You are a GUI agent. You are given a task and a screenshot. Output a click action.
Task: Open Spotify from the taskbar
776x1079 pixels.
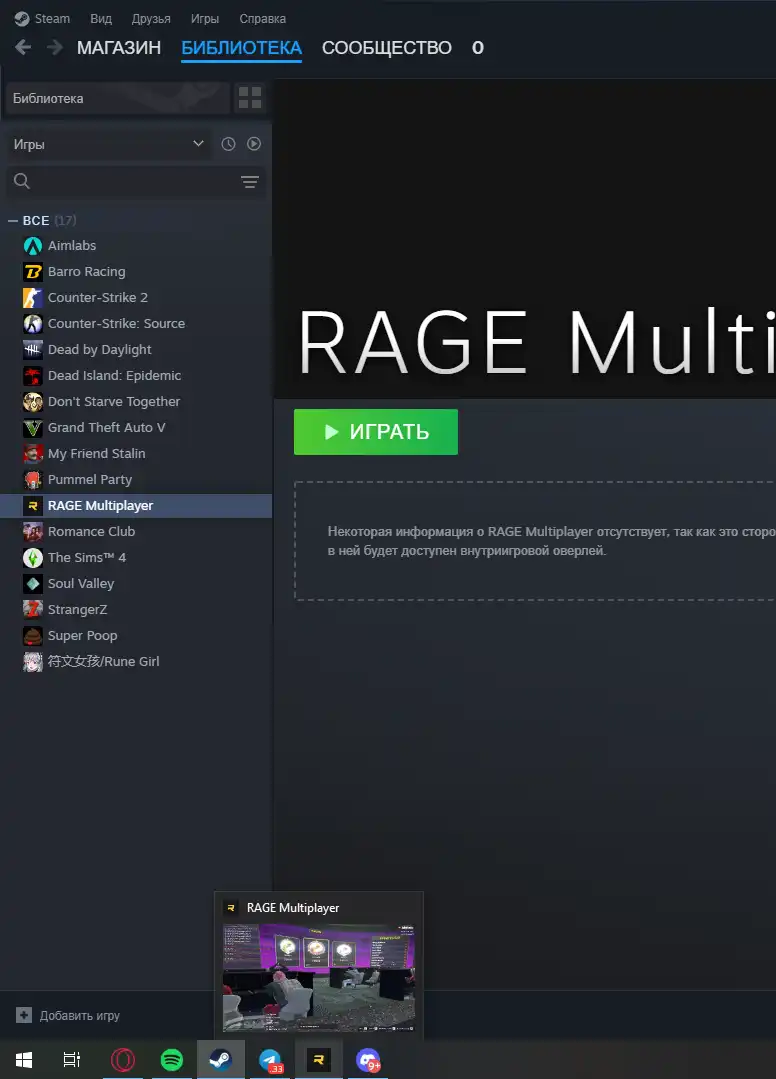[x=171, y=1060]
